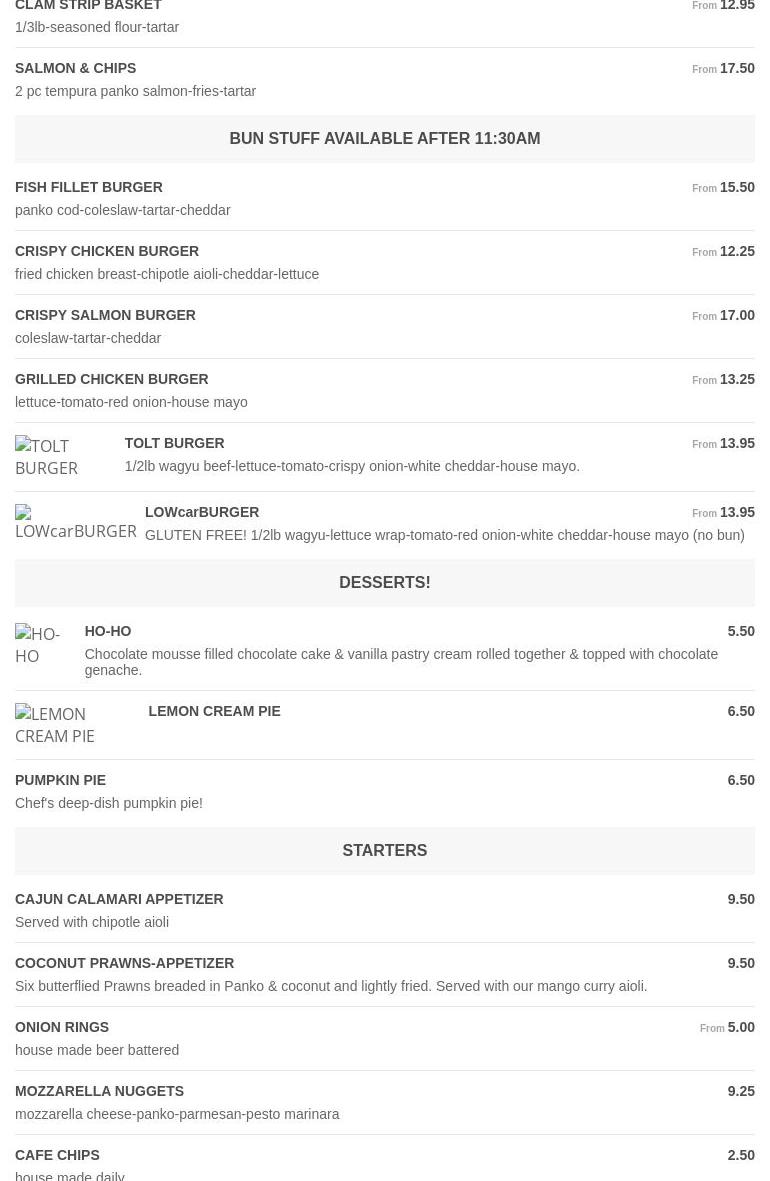Pick the Salmon & Chips entry

[76, 68]
